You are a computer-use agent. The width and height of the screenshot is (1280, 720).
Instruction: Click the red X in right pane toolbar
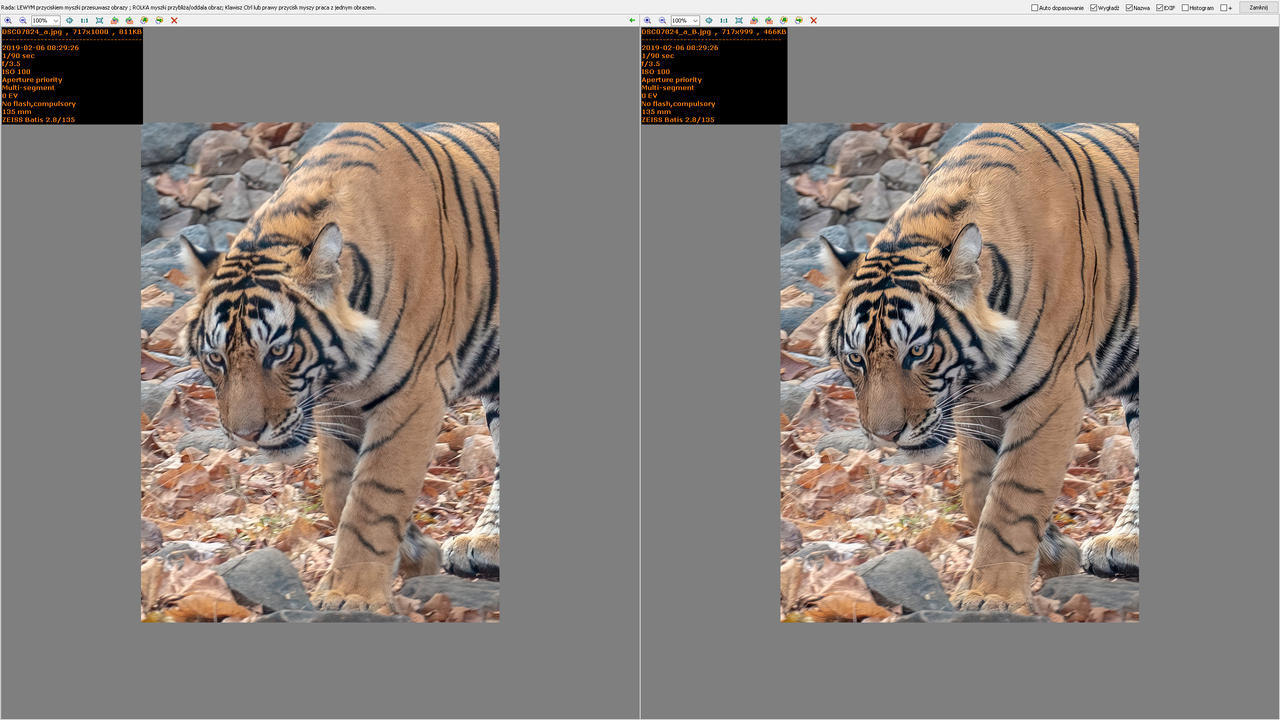coord(813,20)
